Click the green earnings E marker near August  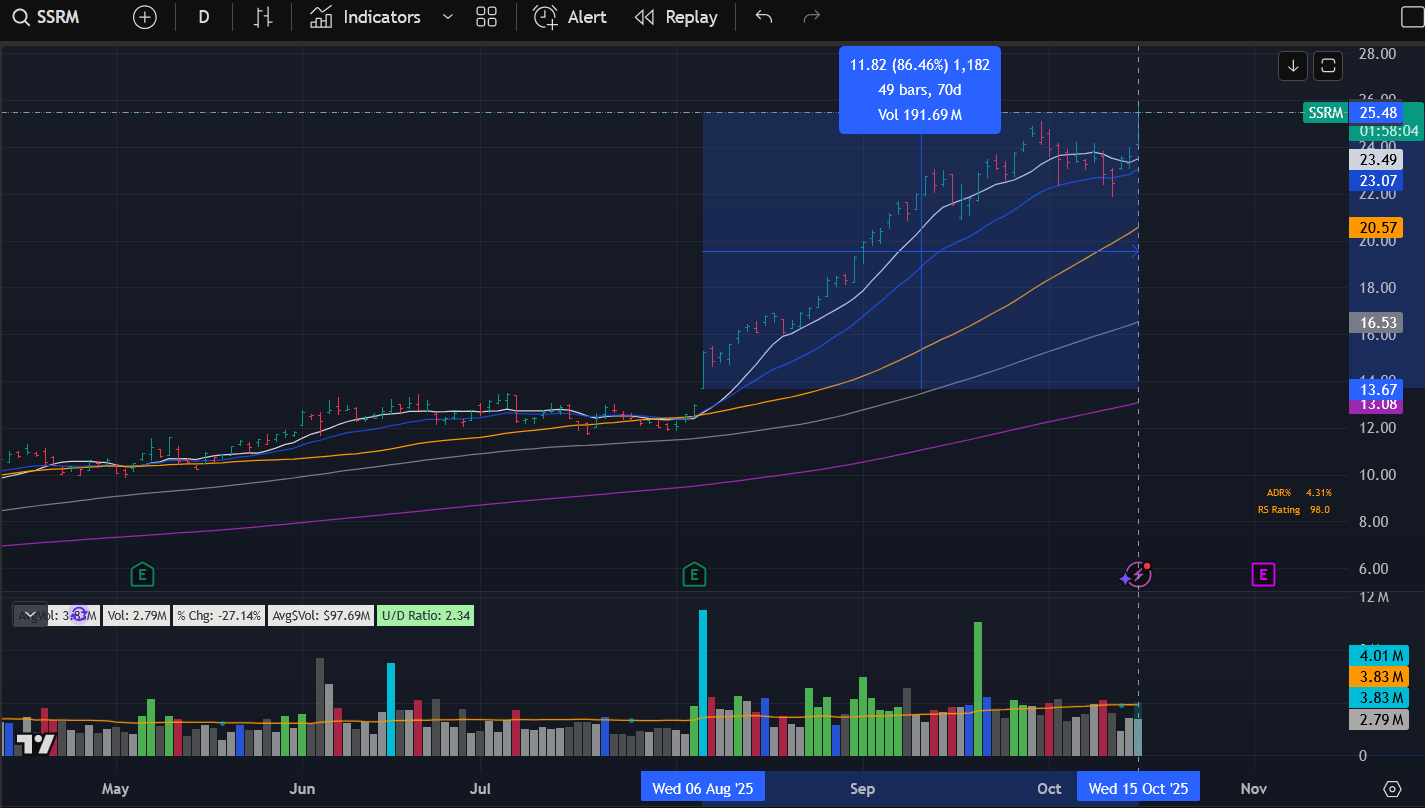(693, 574)
